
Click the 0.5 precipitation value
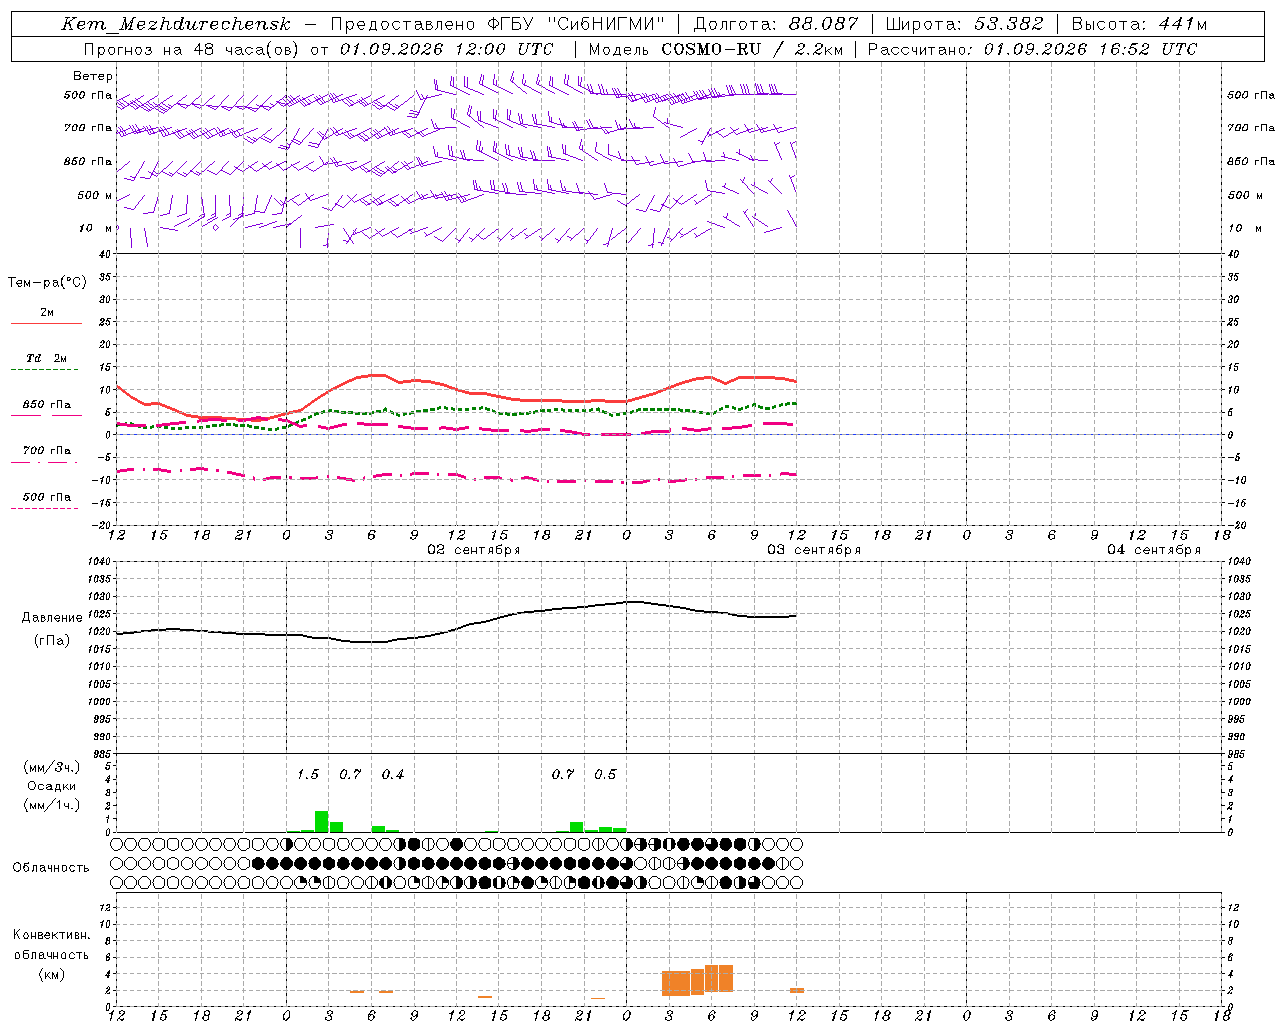[605, 774]
